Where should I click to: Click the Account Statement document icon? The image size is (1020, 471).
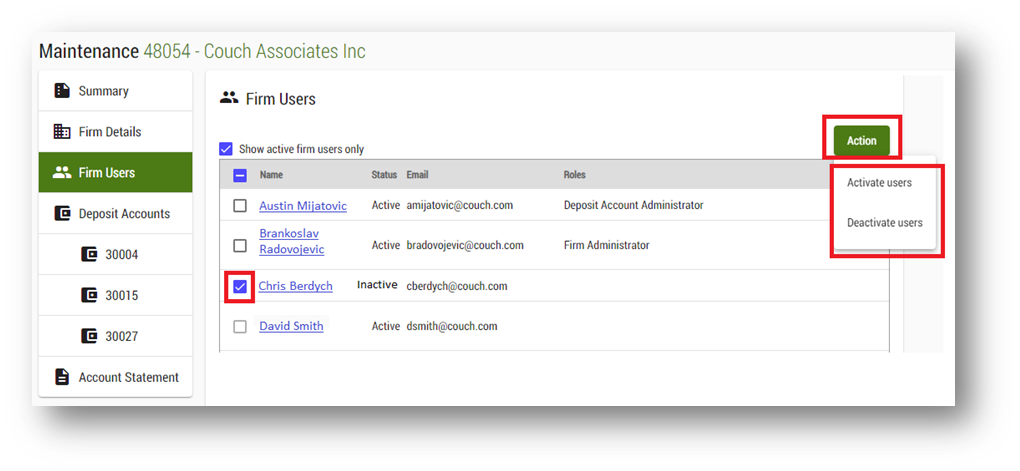[x=62, y=377]
